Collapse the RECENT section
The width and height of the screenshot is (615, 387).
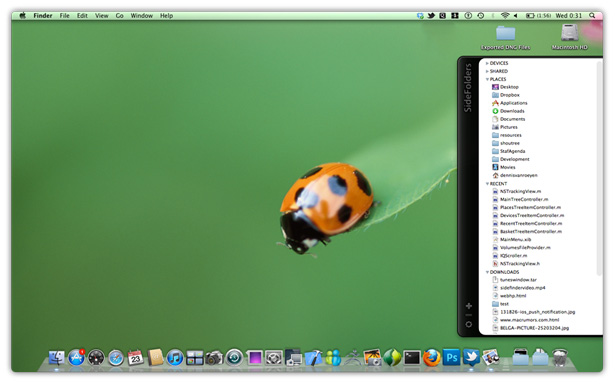click(487, 184)
